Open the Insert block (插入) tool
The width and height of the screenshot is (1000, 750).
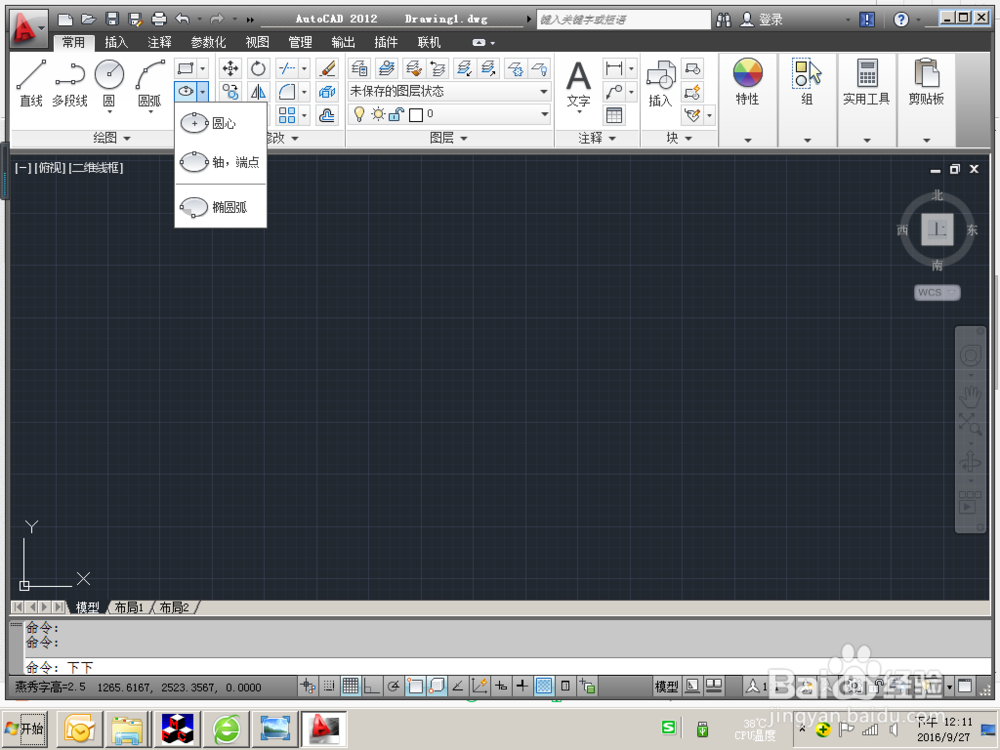tap(661, 83)
